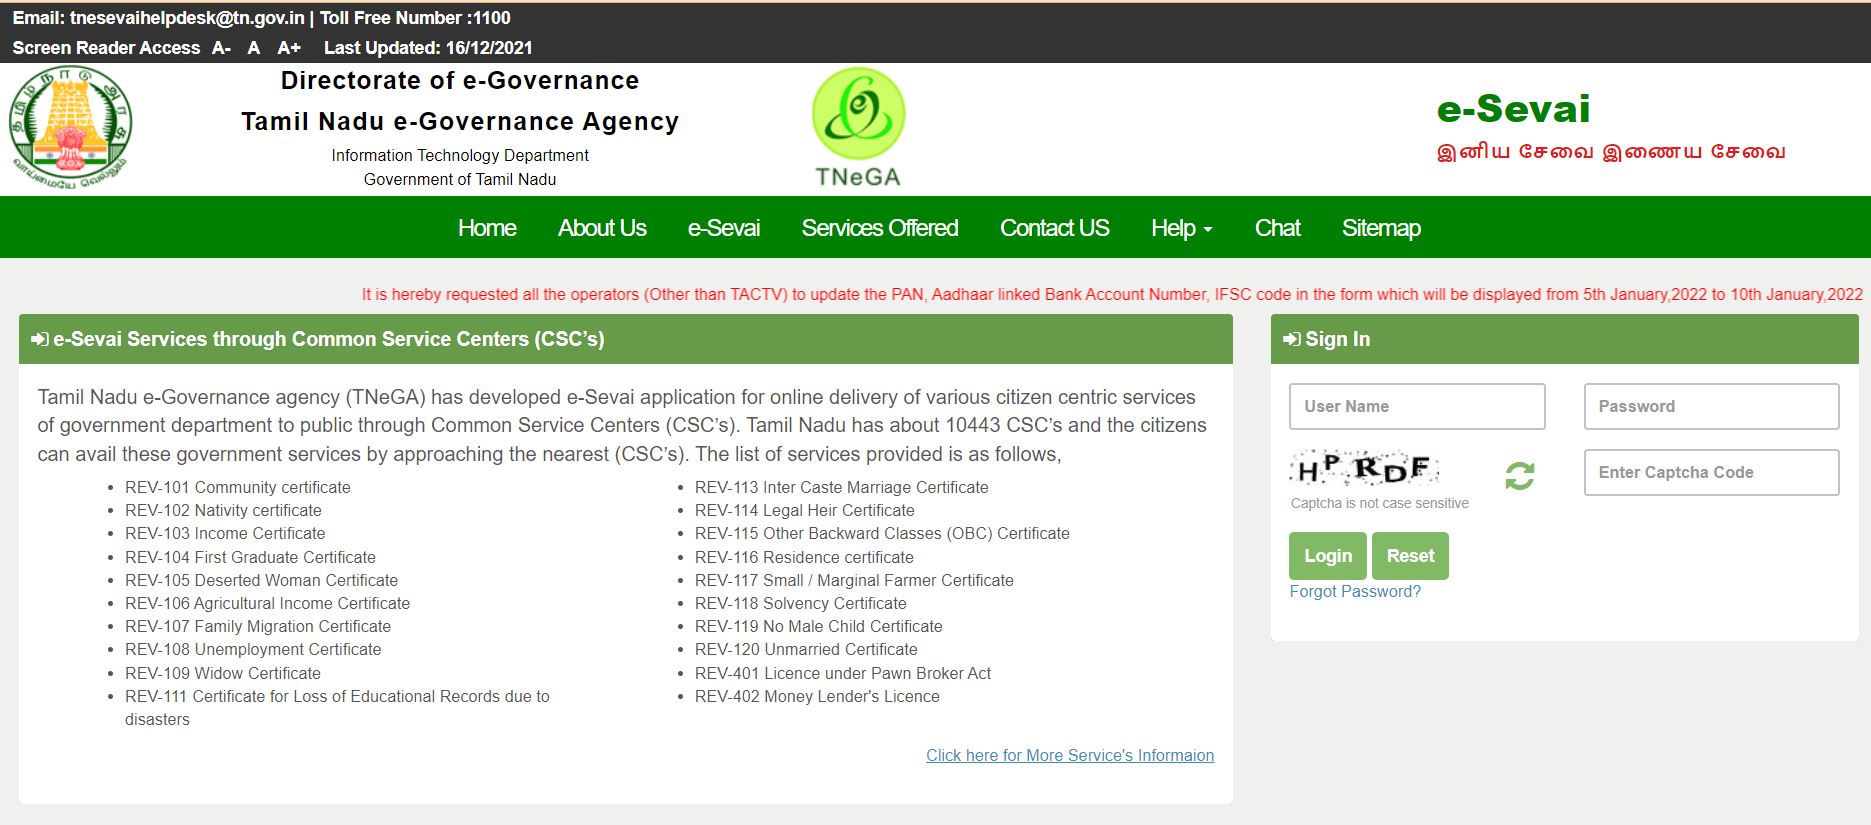Screen dimensions: 1871x825
Task: Focus the Enter Captcha Code field
Action: 1711,472
